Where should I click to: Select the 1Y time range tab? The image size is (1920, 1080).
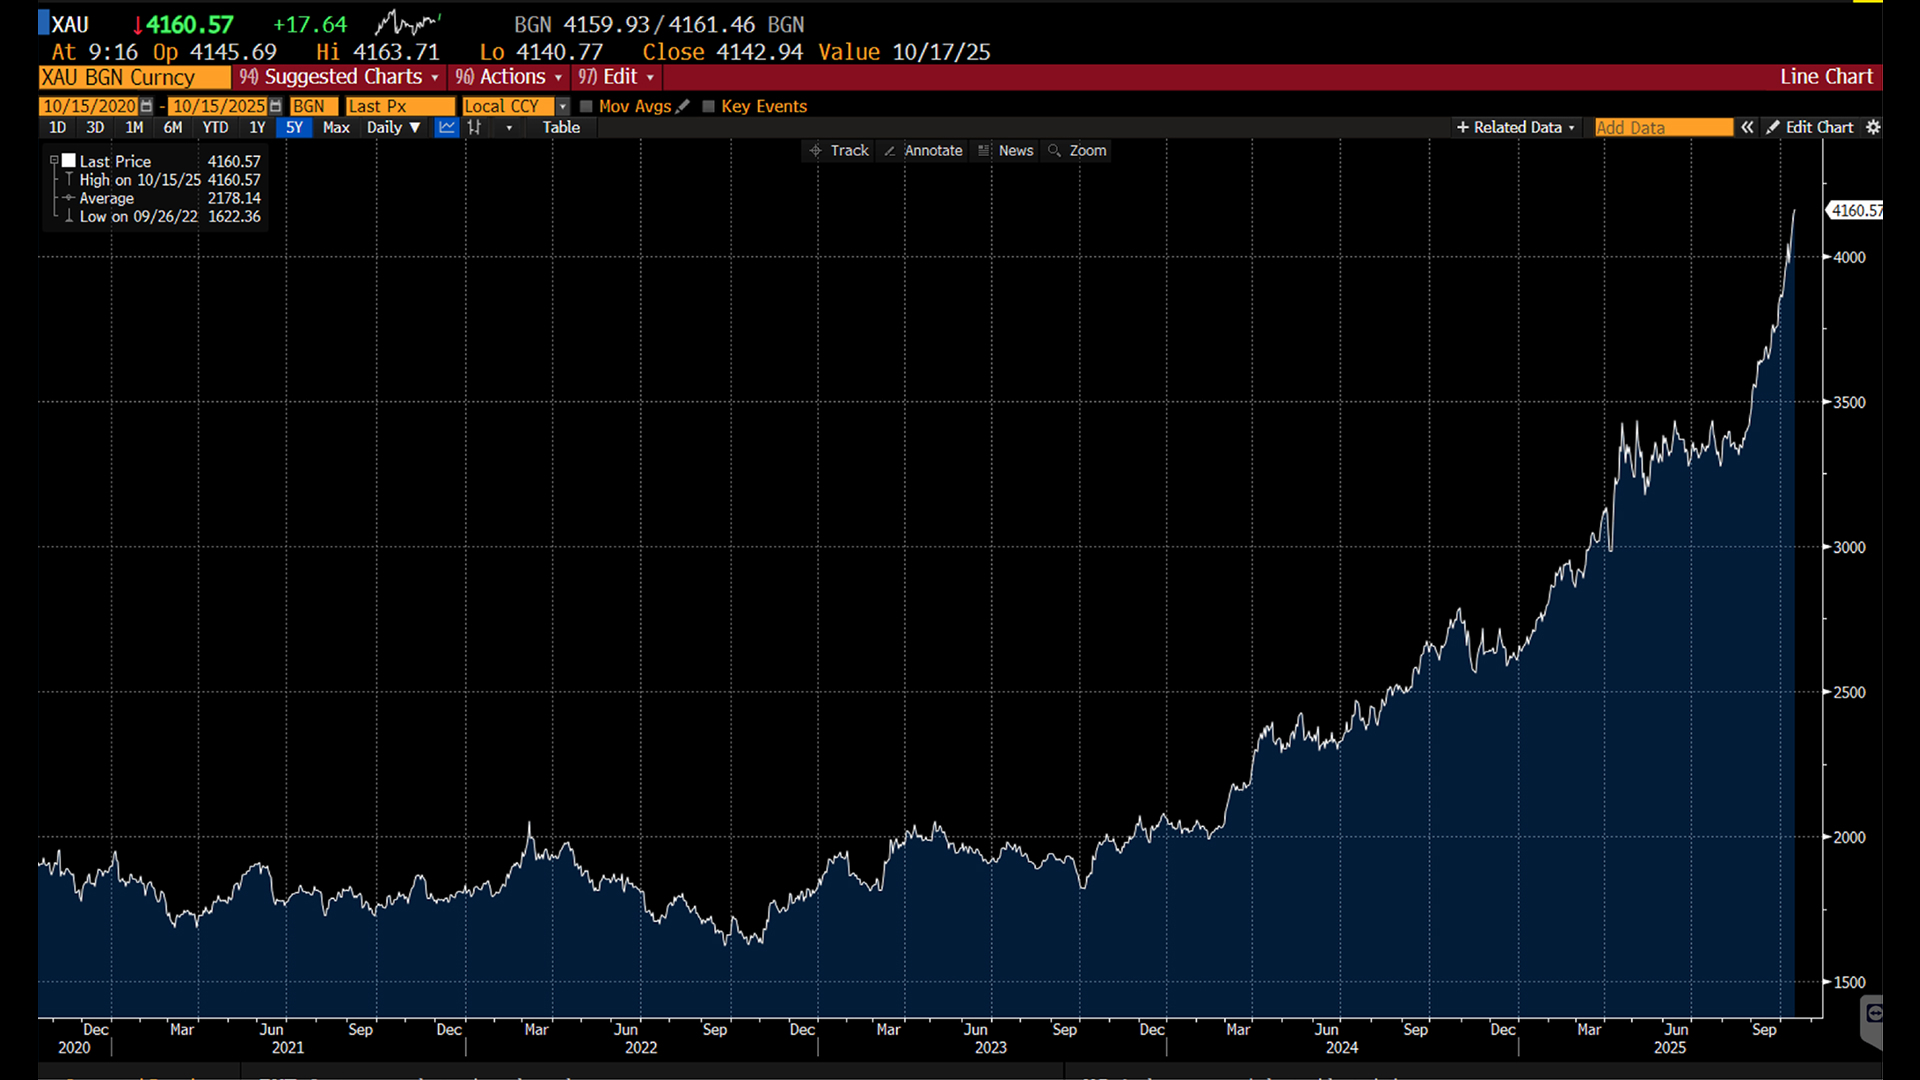(x=257, y=127)
